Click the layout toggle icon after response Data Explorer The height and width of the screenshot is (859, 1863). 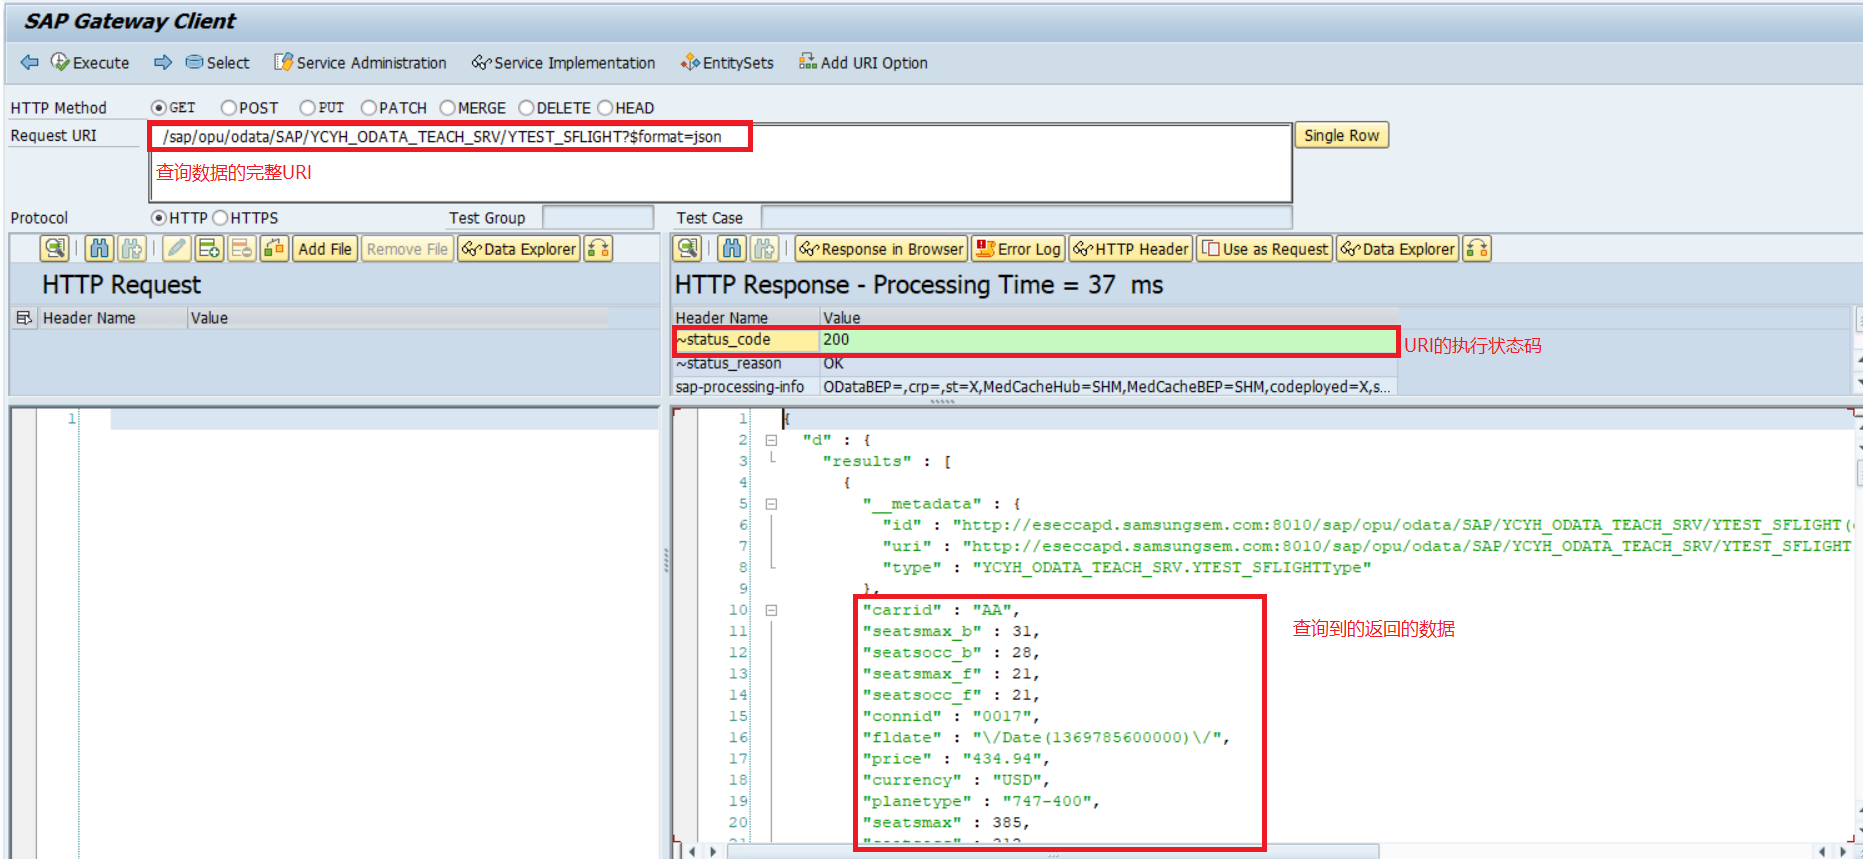1477,249
